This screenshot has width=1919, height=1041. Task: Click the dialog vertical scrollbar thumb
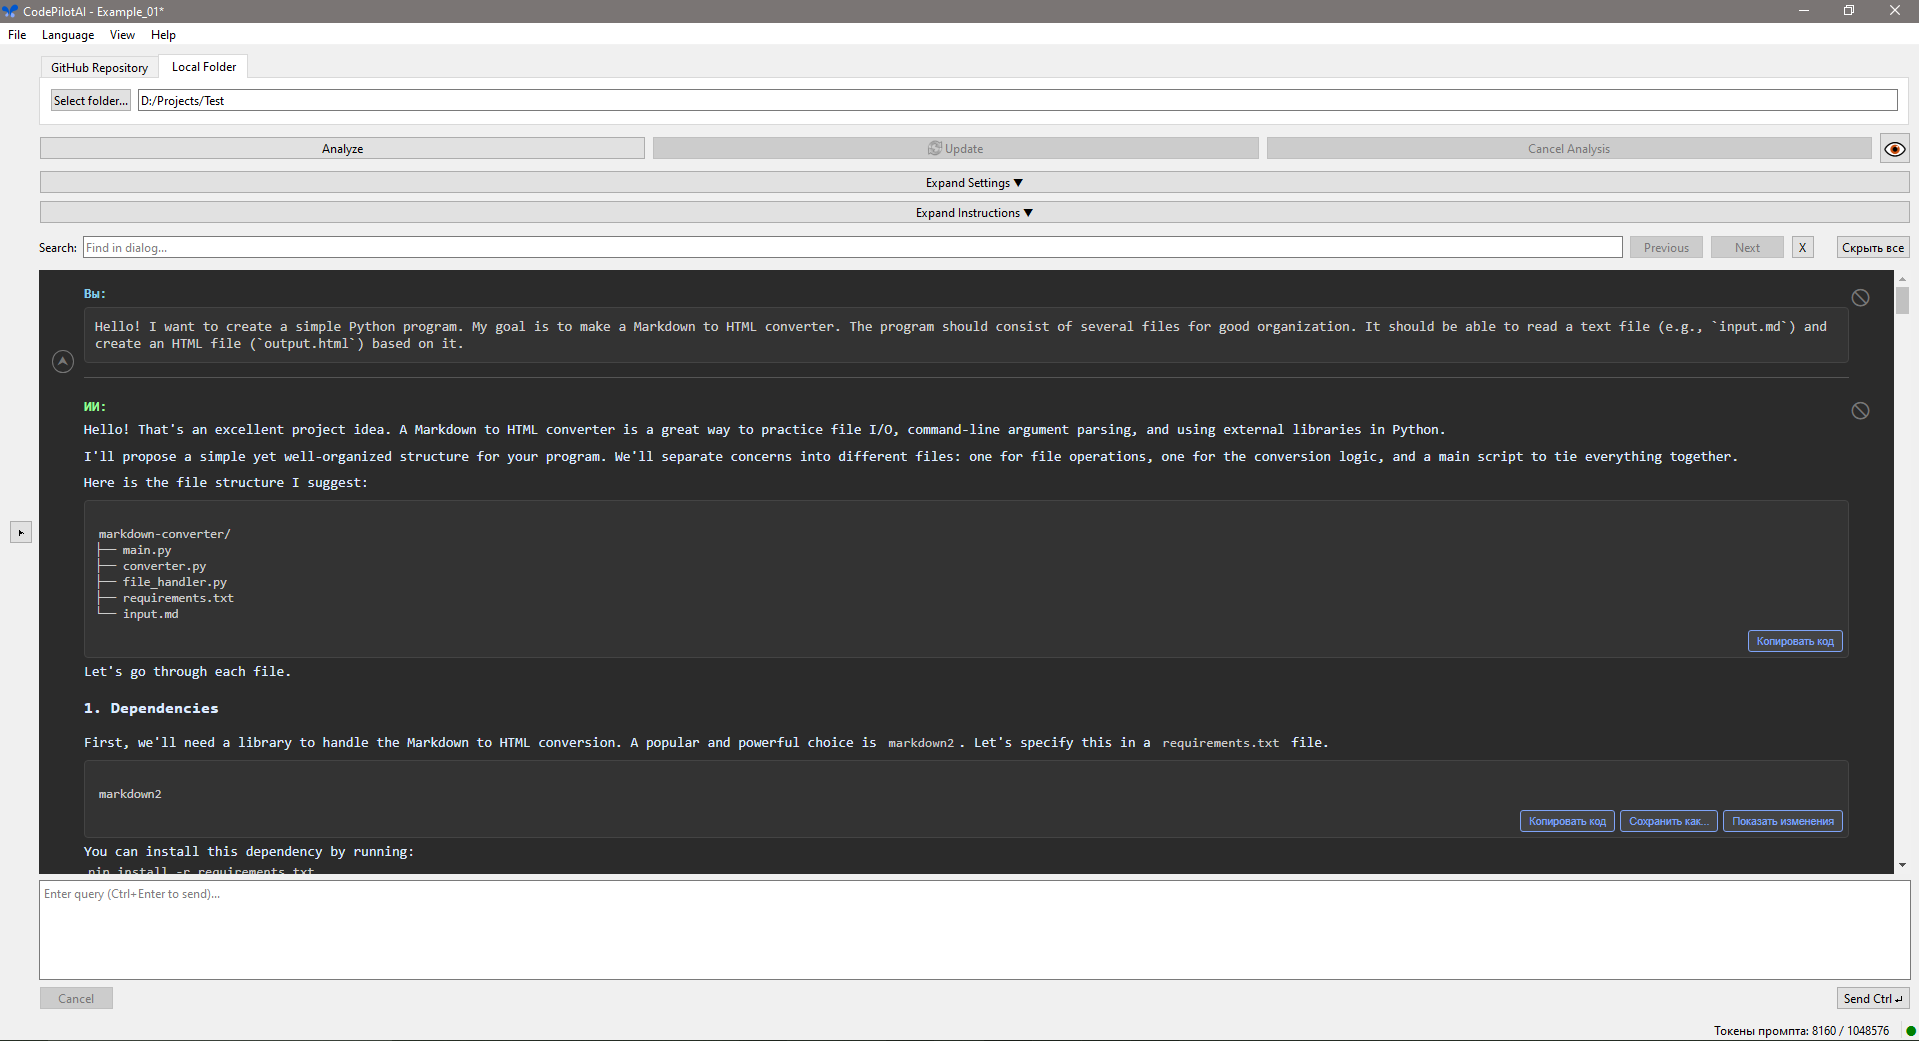point(1902,300)
